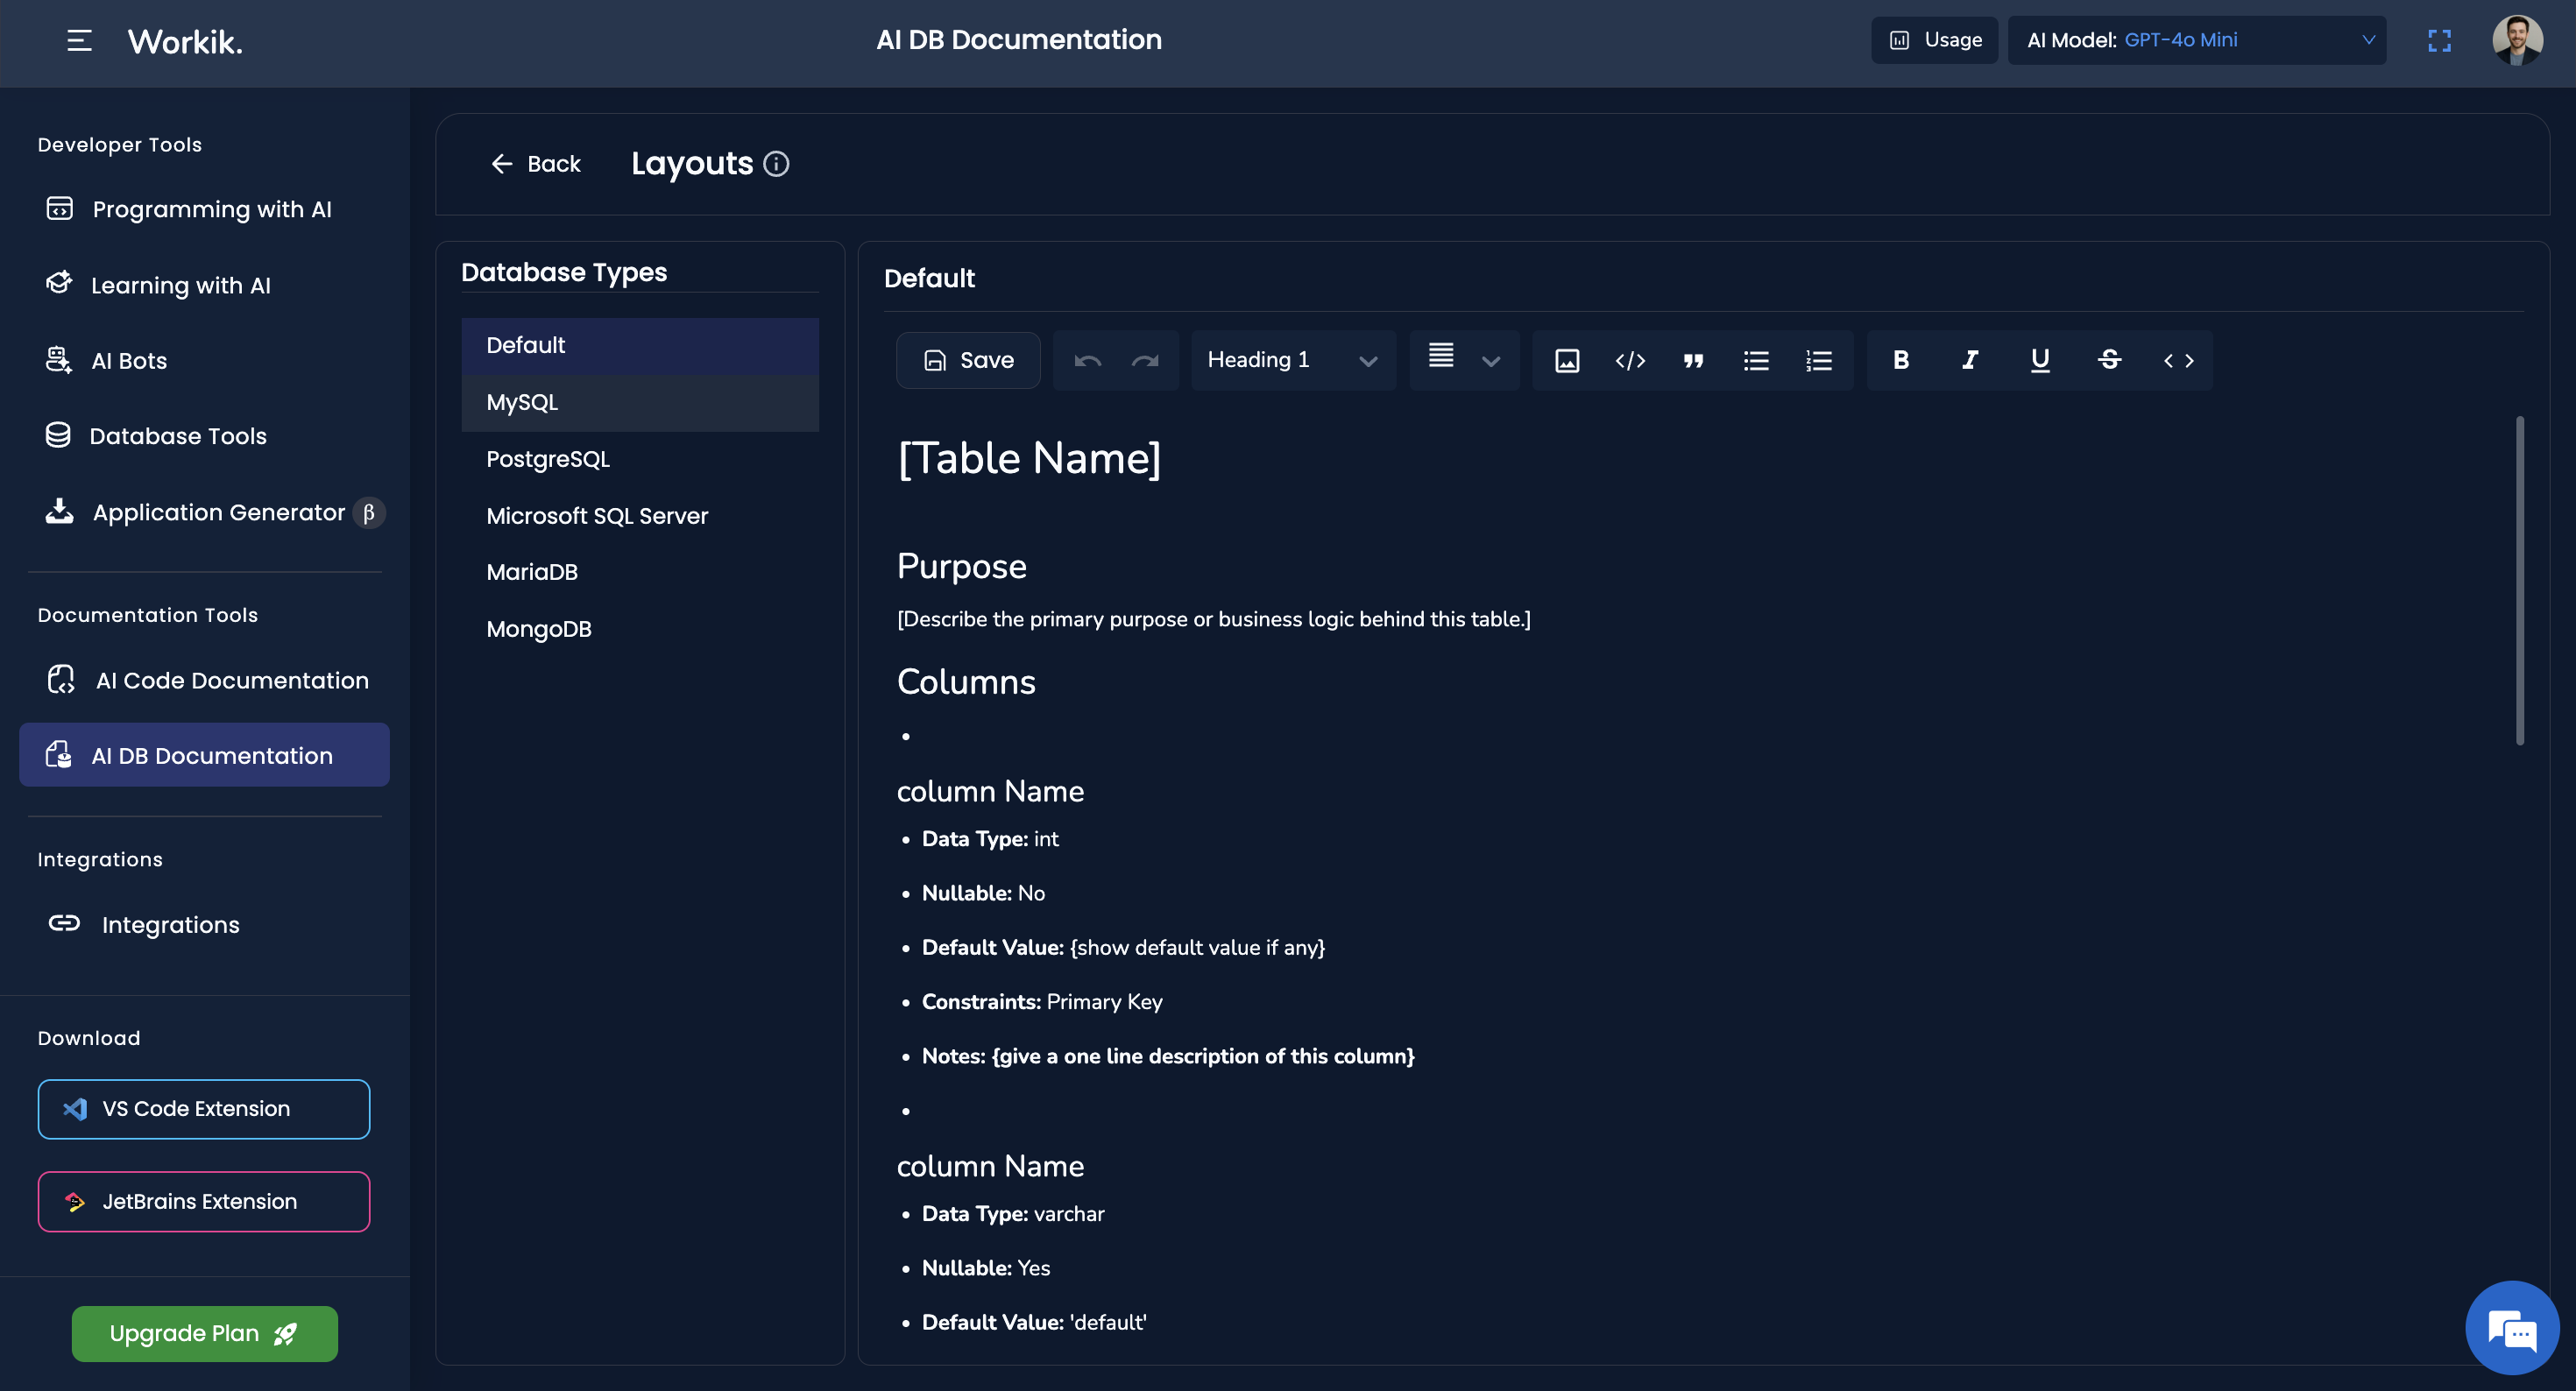The height and width of the screenshot is (1391, 2576).
Task: Toggle italic formatting
Action: click(1970, 360)
